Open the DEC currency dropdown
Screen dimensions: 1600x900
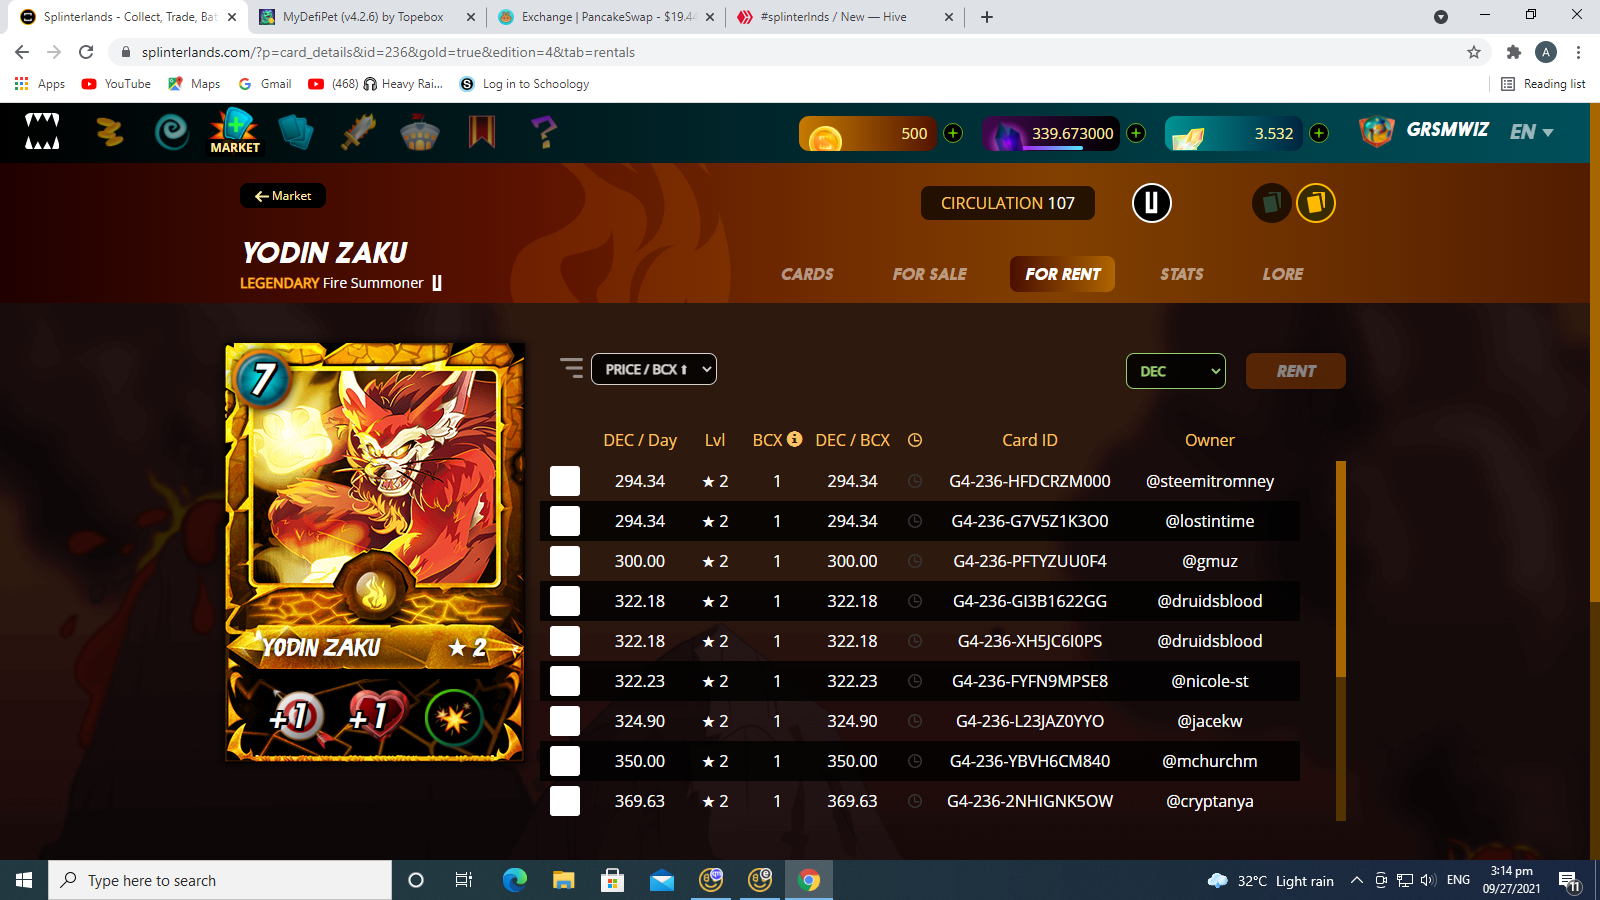(1176, 371)
